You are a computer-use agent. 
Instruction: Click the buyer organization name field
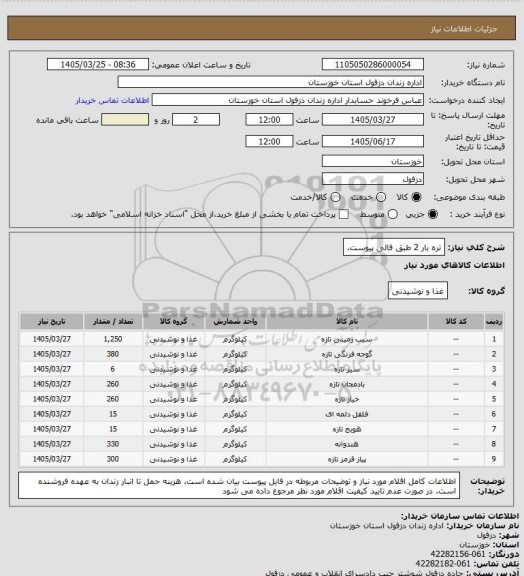[270, 82]
